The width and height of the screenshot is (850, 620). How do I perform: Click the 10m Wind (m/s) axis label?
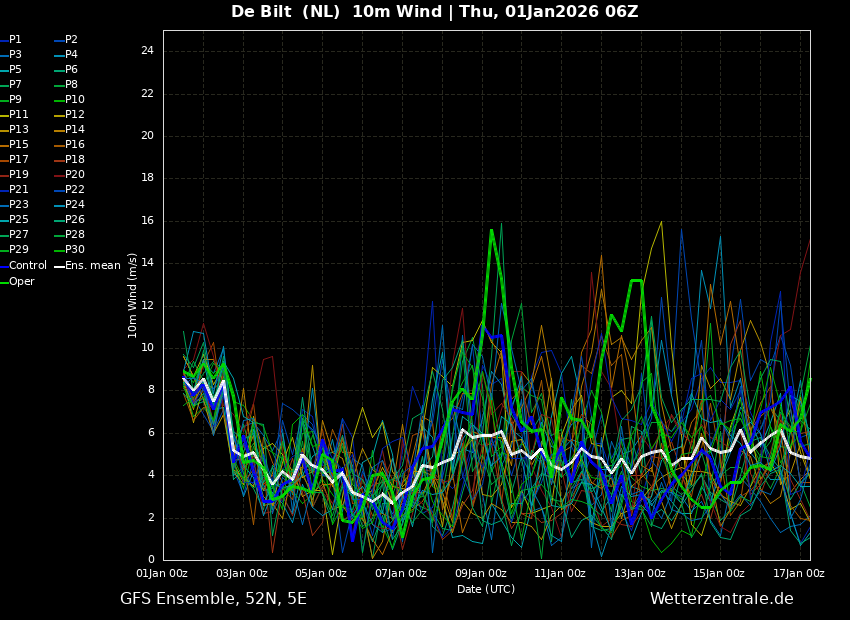pyautogui.click(x=132, y=295)
